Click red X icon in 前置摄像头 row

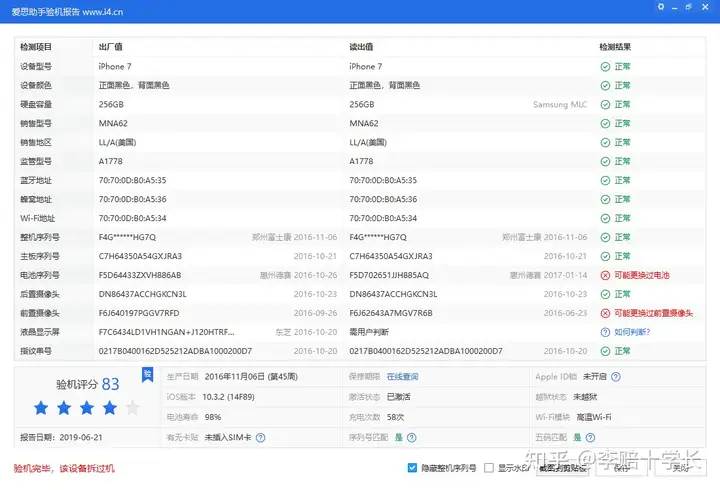click(605, 313)
